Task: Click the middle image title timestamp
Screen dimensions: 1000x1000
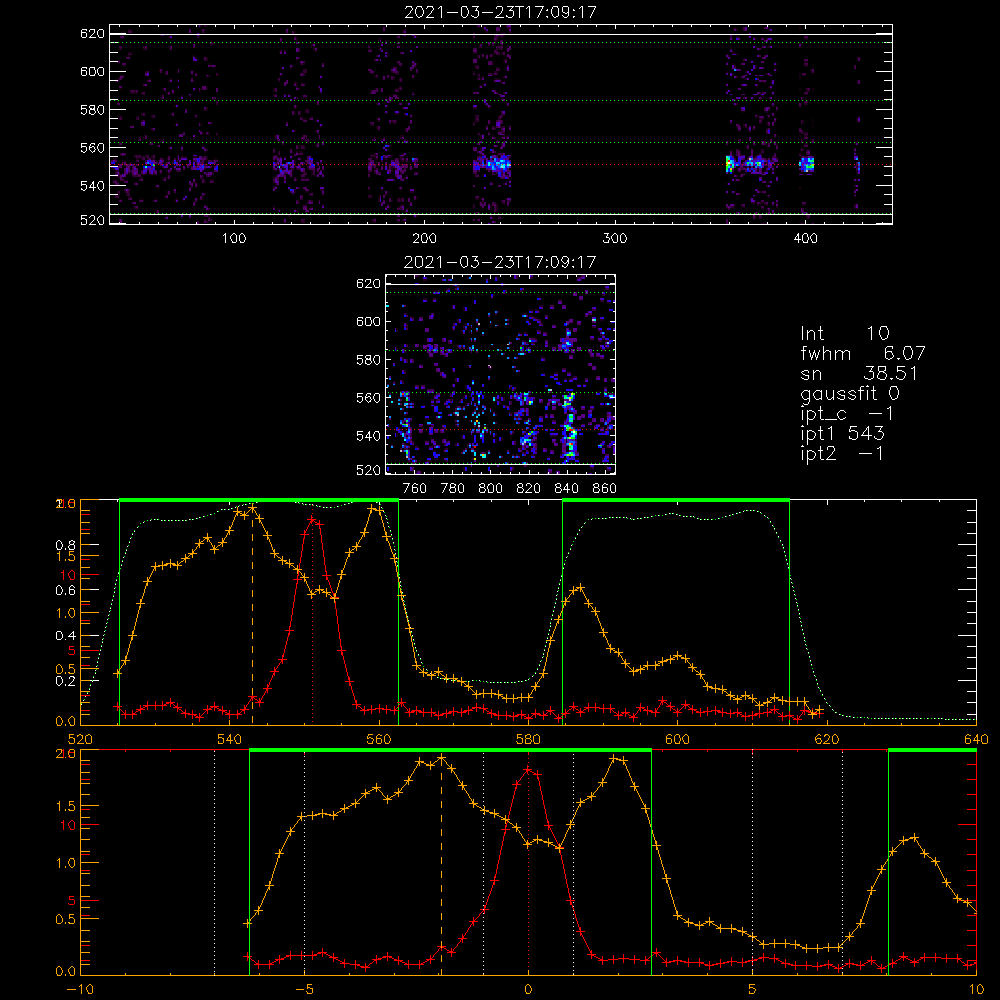Action: click(x=500, y=262)
